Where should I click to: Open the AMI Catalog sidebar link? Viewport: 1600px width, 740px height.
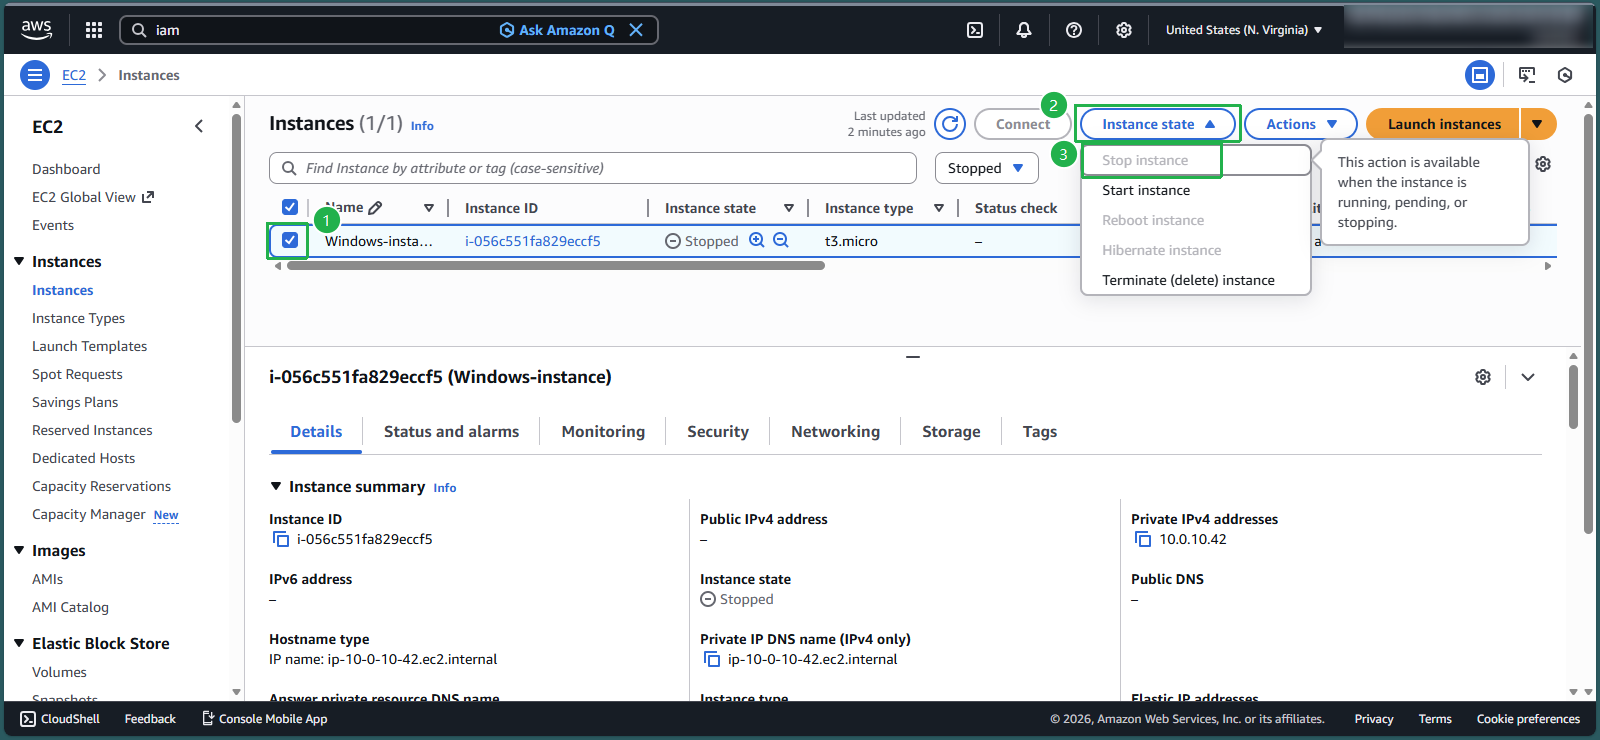point(70,607)
